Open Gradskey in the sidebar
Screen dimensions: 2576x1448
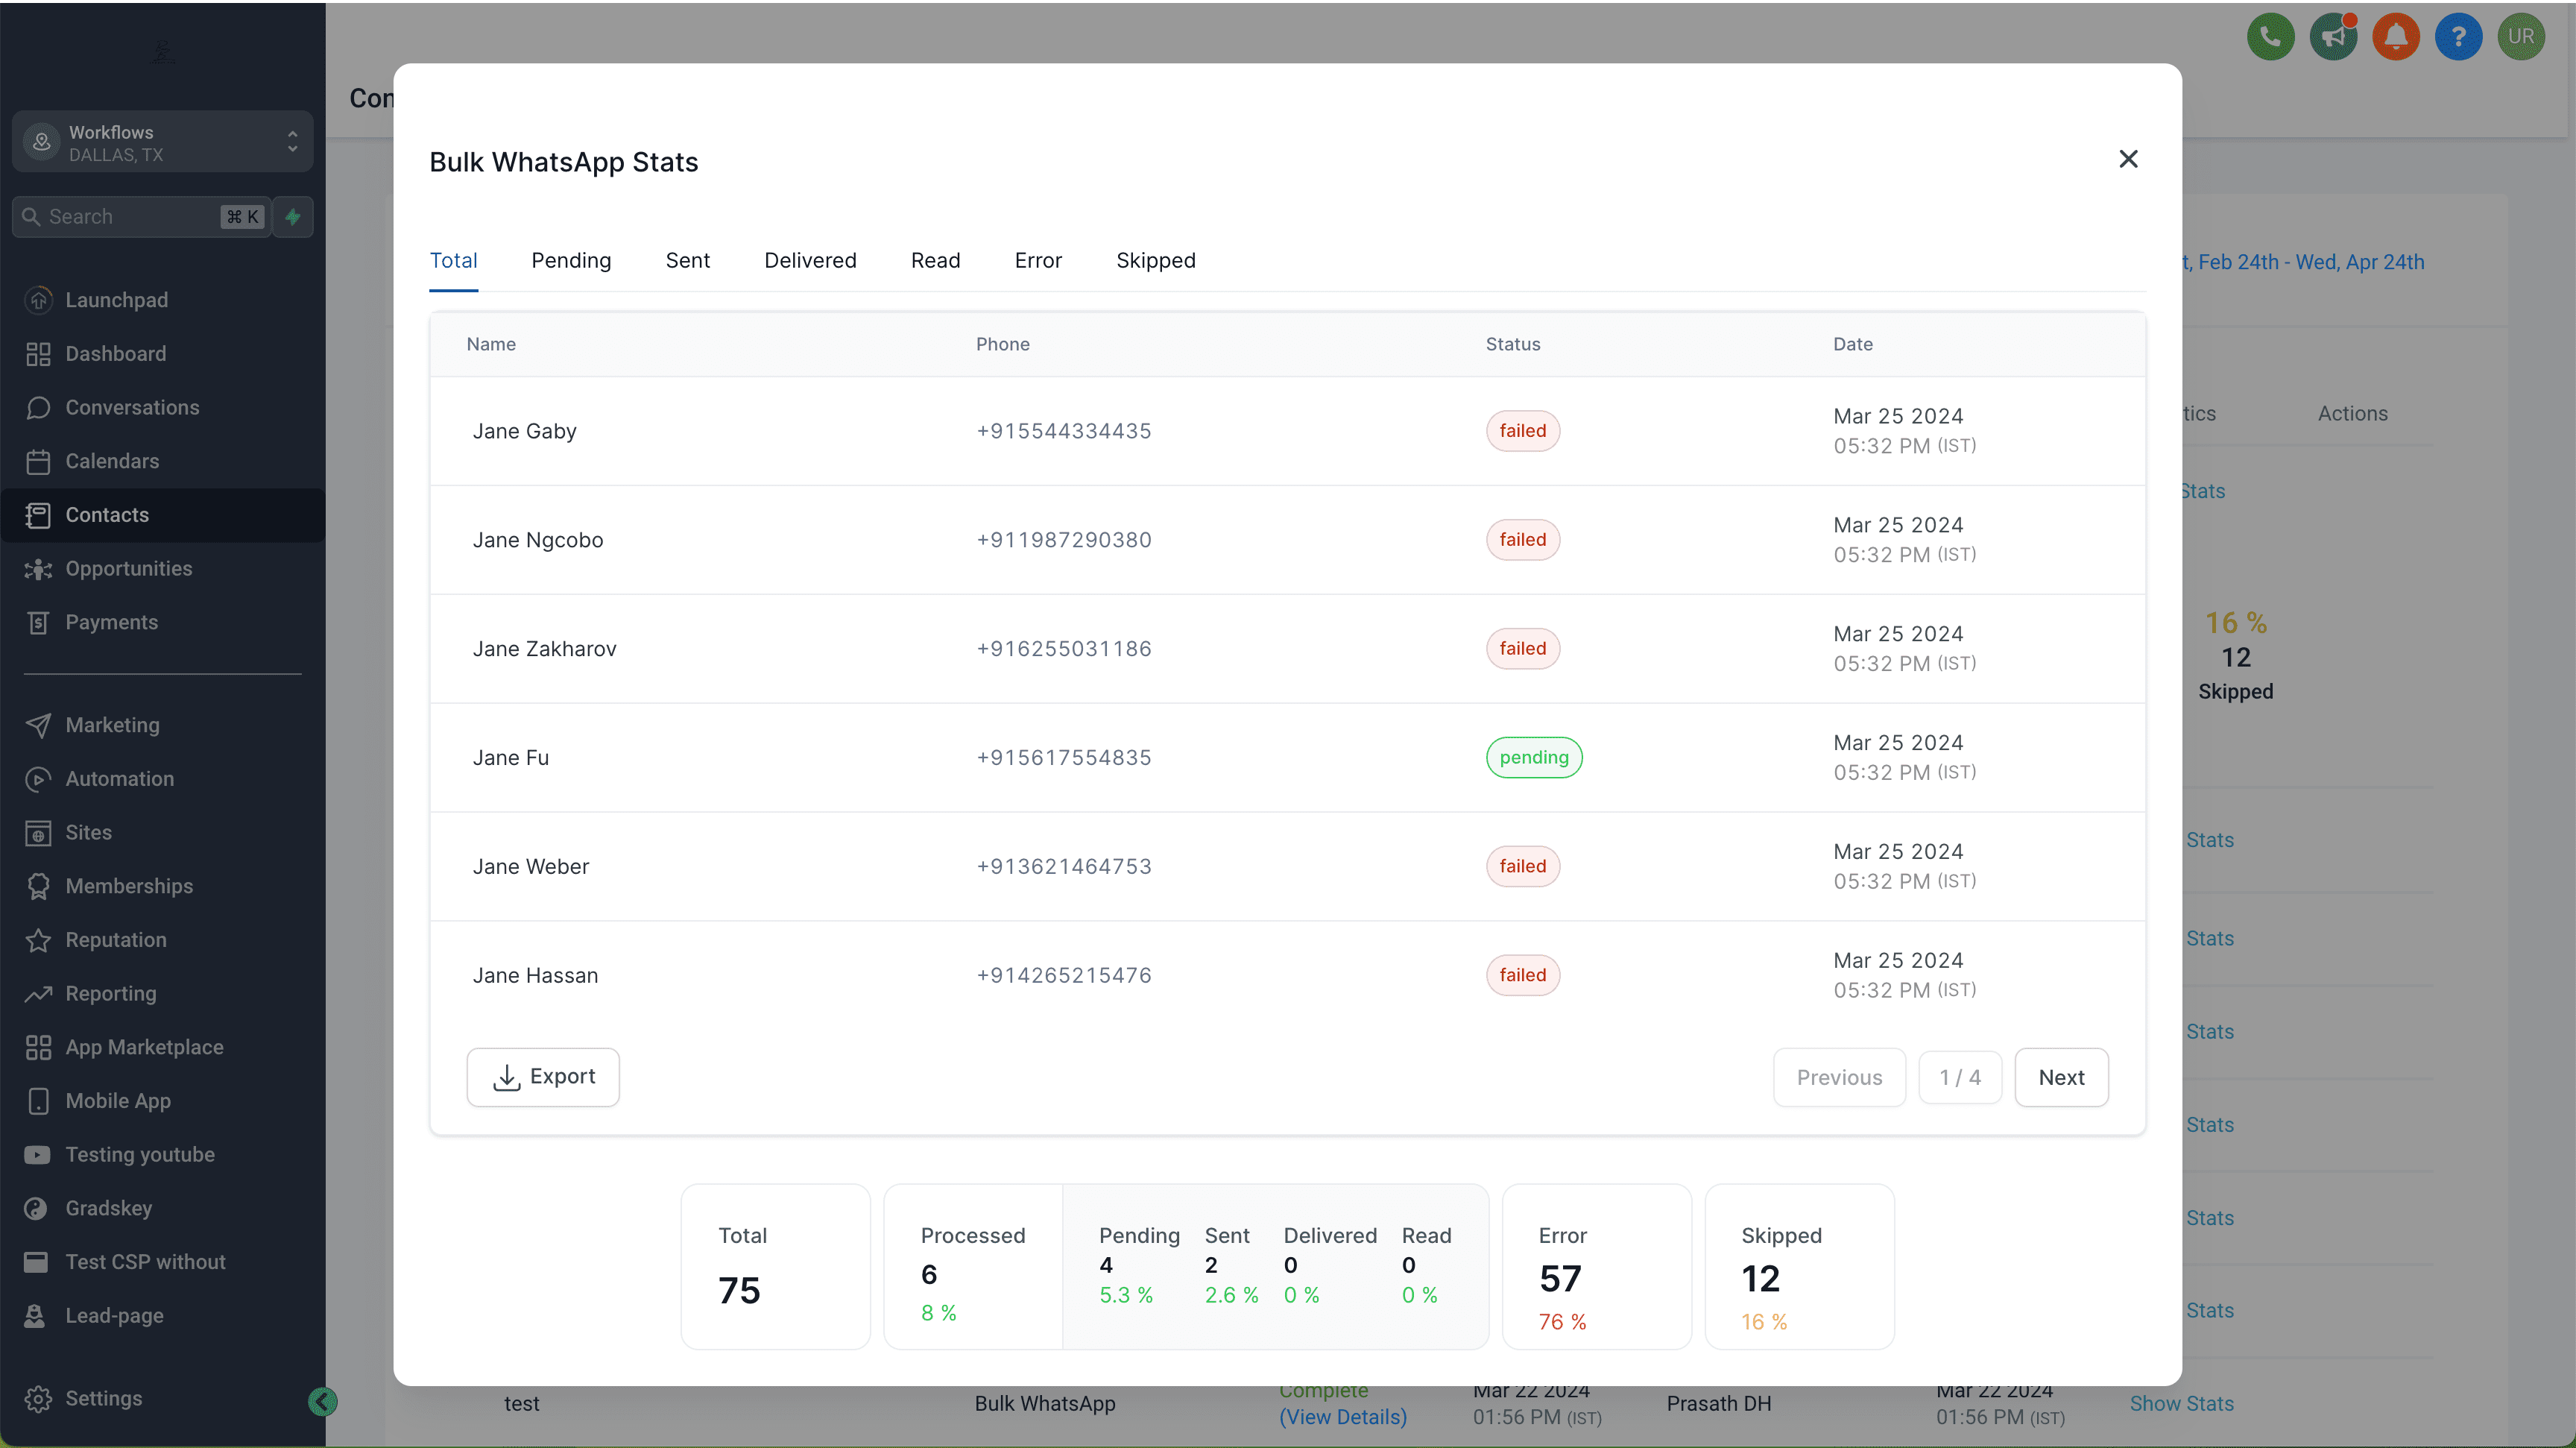tap(108, 1208)
